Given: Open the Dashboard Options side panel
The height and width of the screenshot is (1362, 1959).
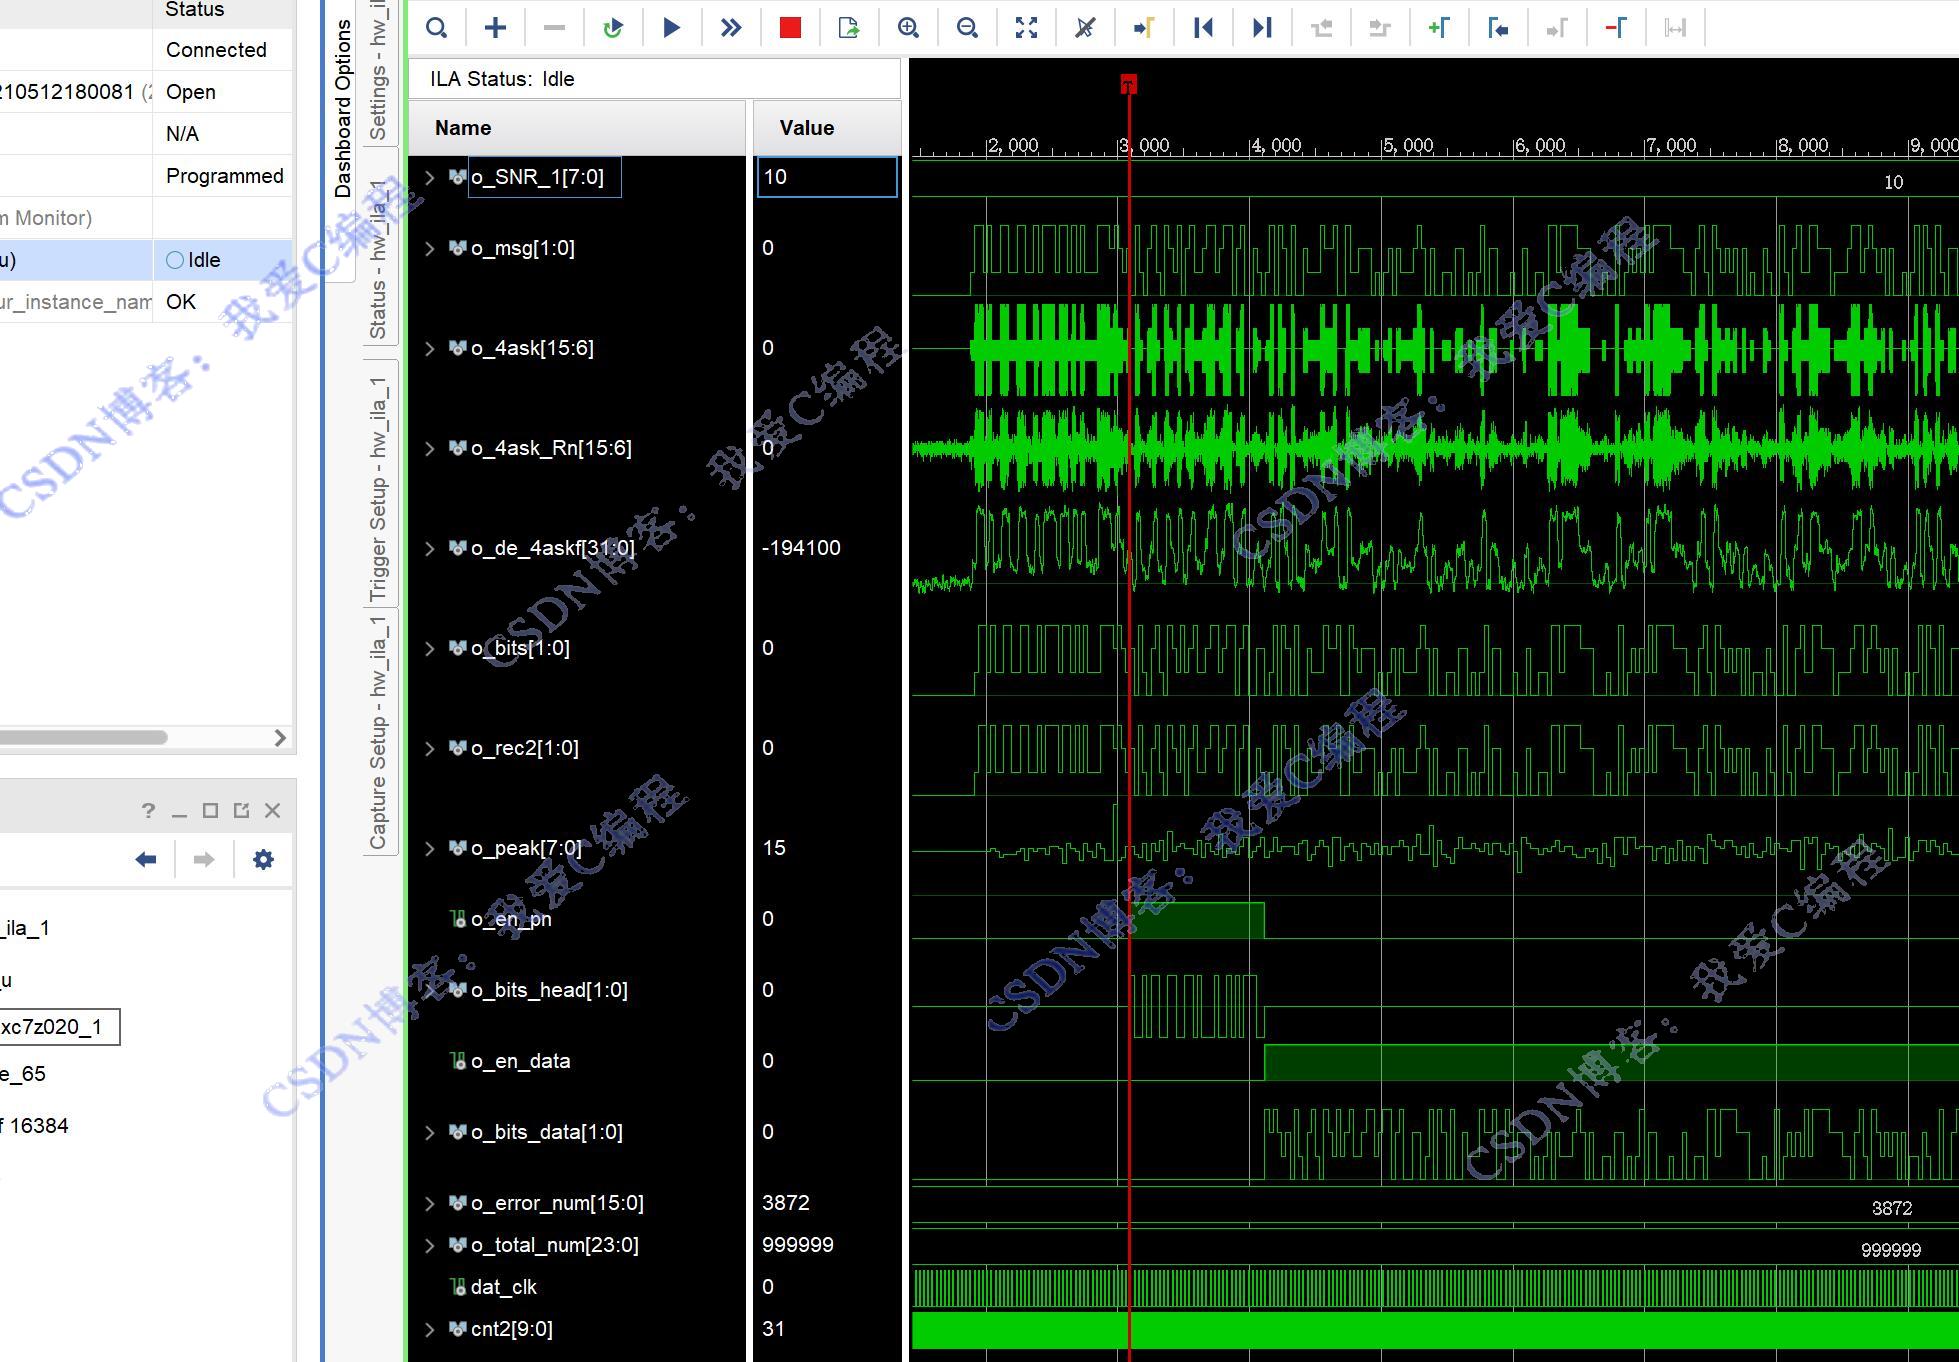Looking at the screenshot, I should (x=343, y=110).
